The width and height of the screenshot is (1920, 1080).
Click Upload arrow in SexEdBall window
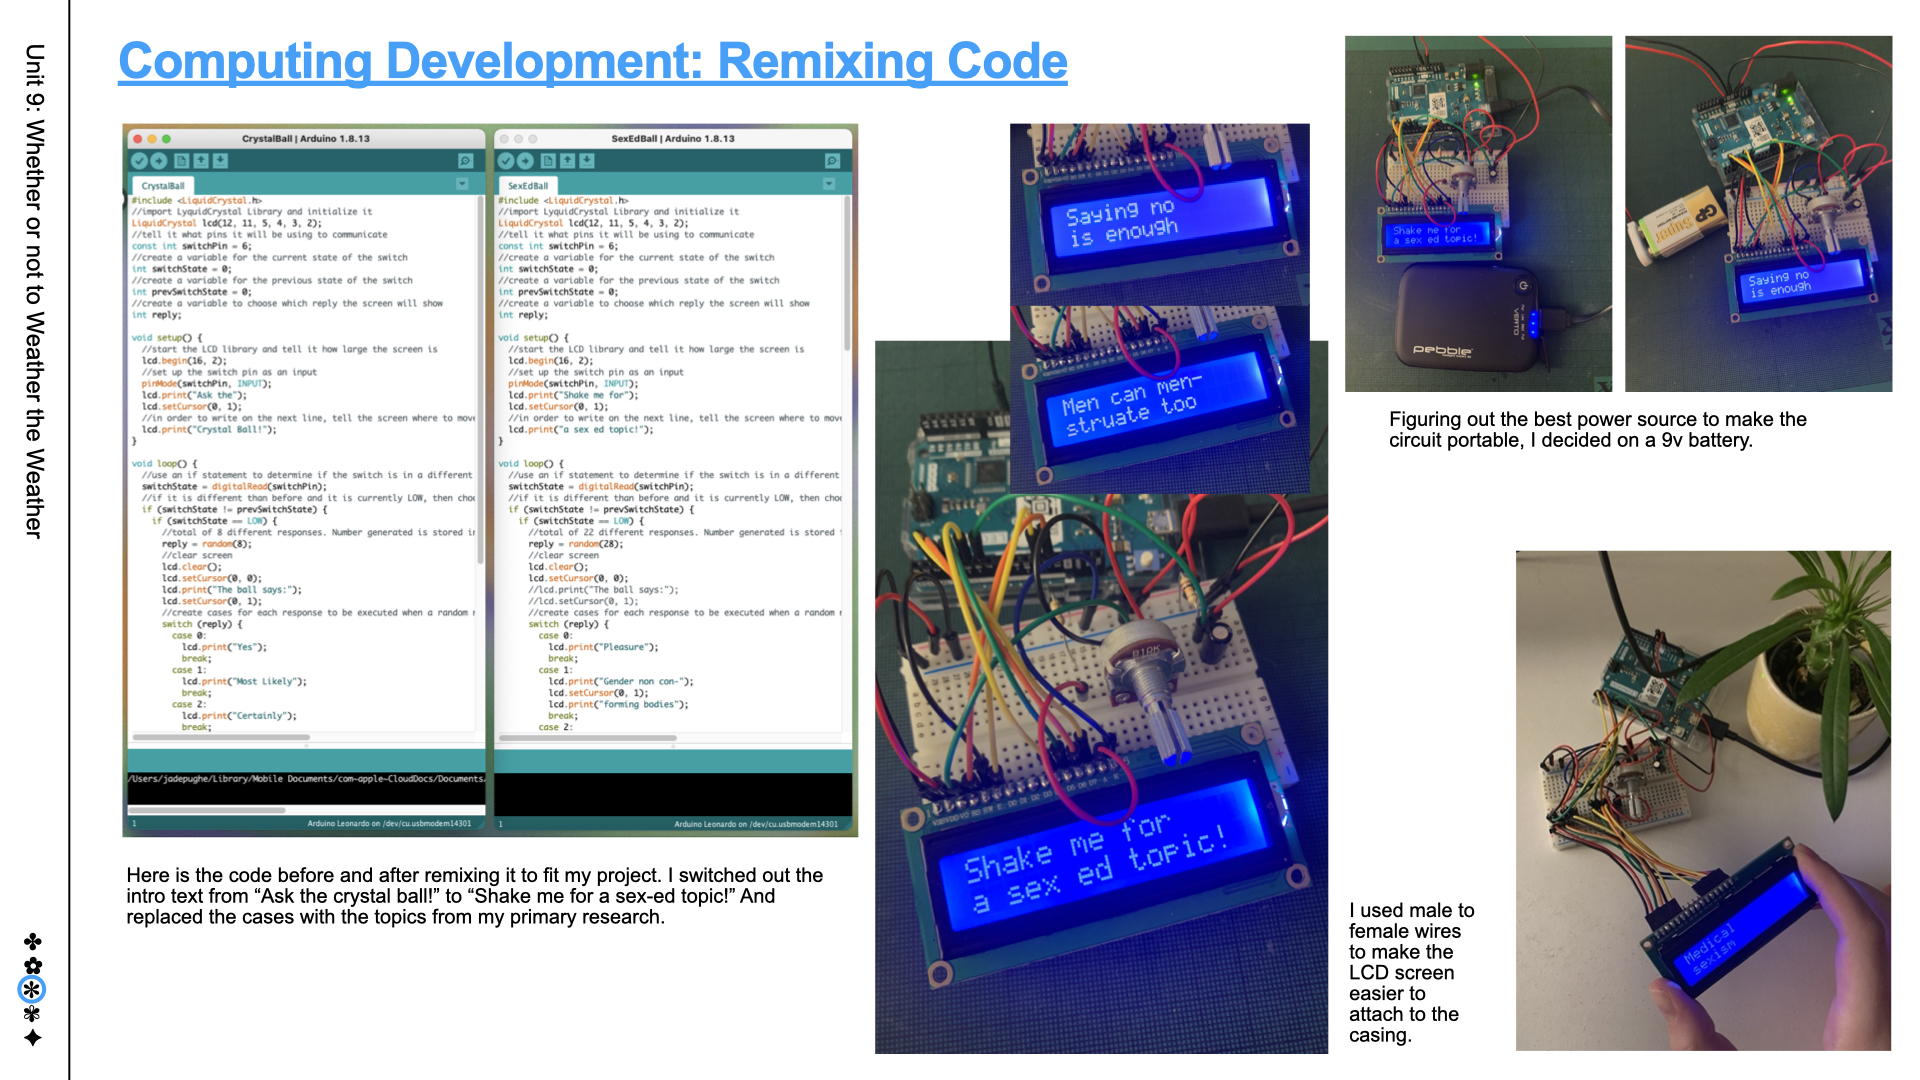[525, 161]
